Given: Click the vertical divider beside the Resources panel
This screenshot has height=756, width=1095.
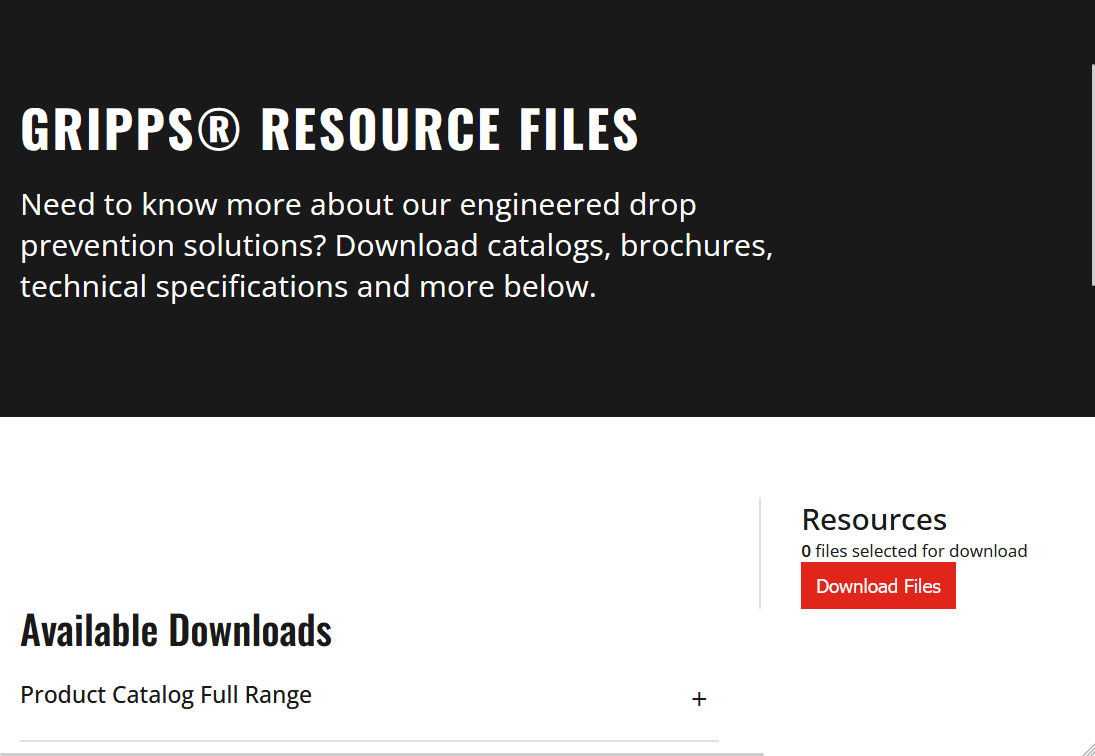Looking at the screenshot, I should pos(761,554).
